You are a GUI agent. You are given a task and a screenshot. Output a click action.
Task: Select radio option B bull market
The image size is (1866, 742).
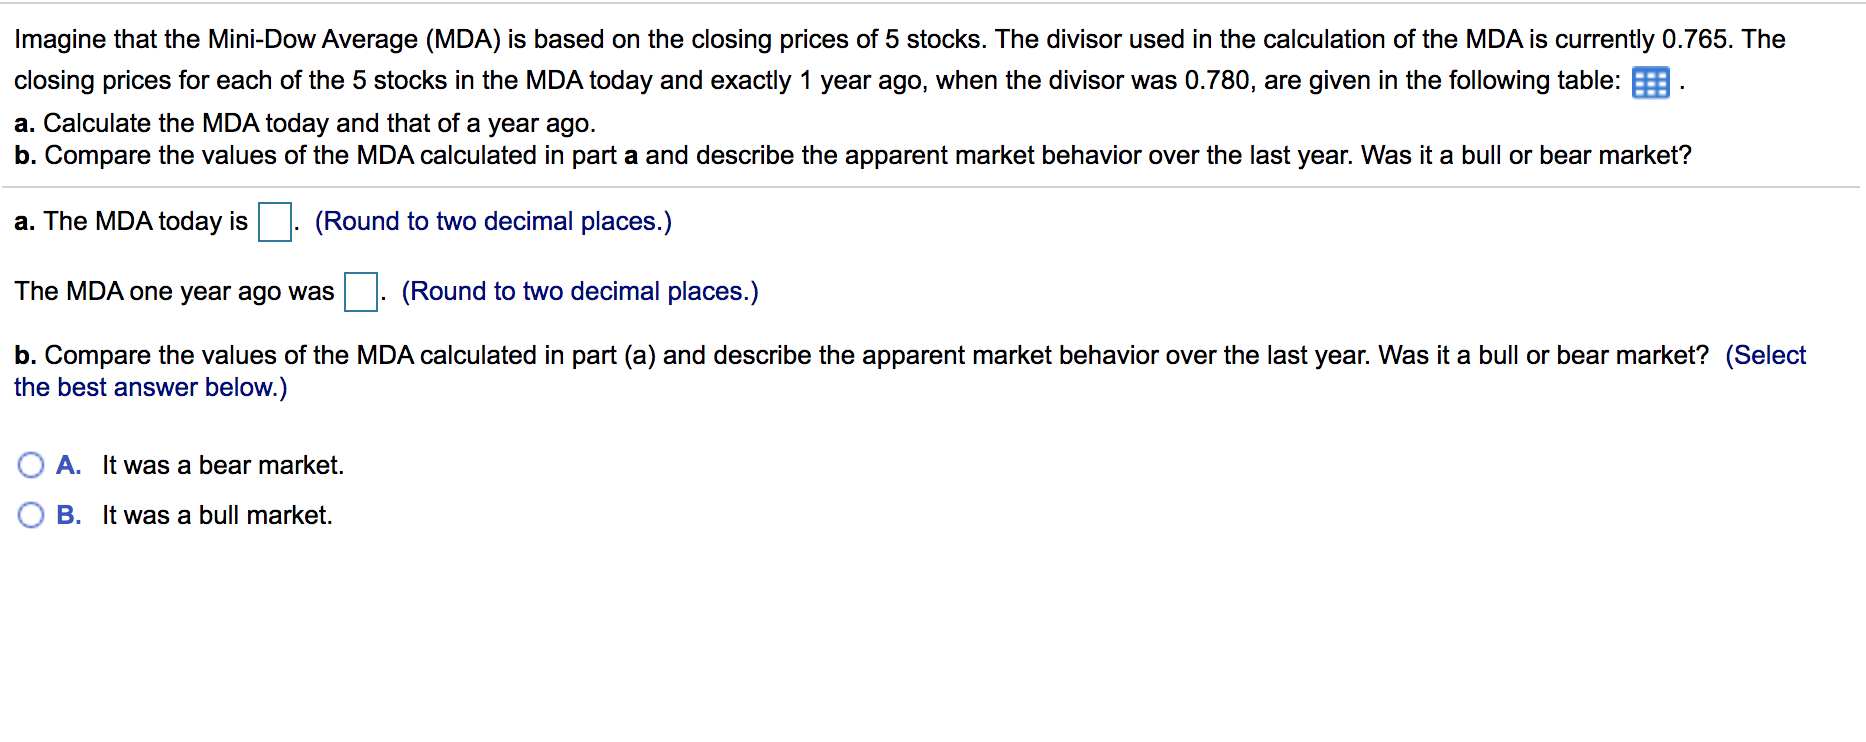click(31, 515)
